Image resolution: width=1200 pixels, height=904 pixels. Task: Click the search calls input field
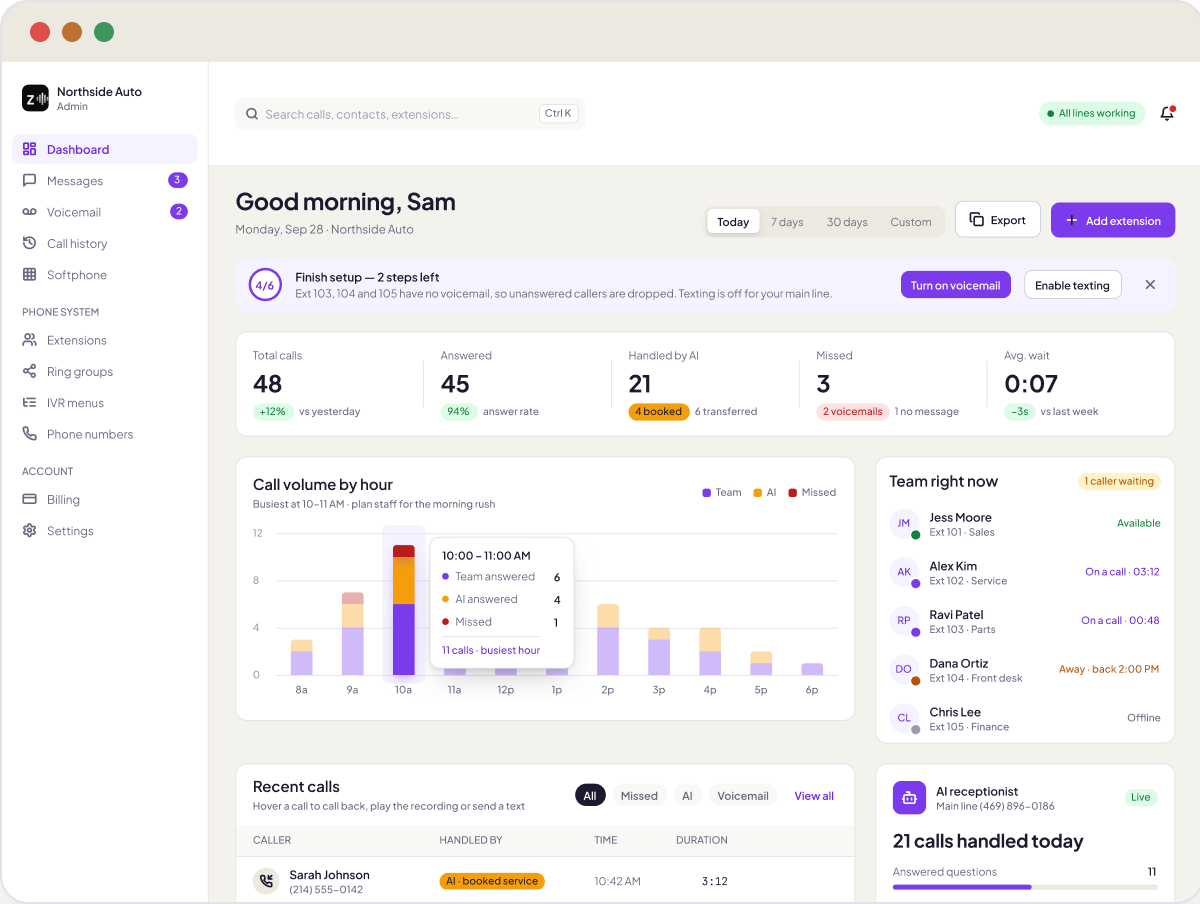click(x=410, y=114)
